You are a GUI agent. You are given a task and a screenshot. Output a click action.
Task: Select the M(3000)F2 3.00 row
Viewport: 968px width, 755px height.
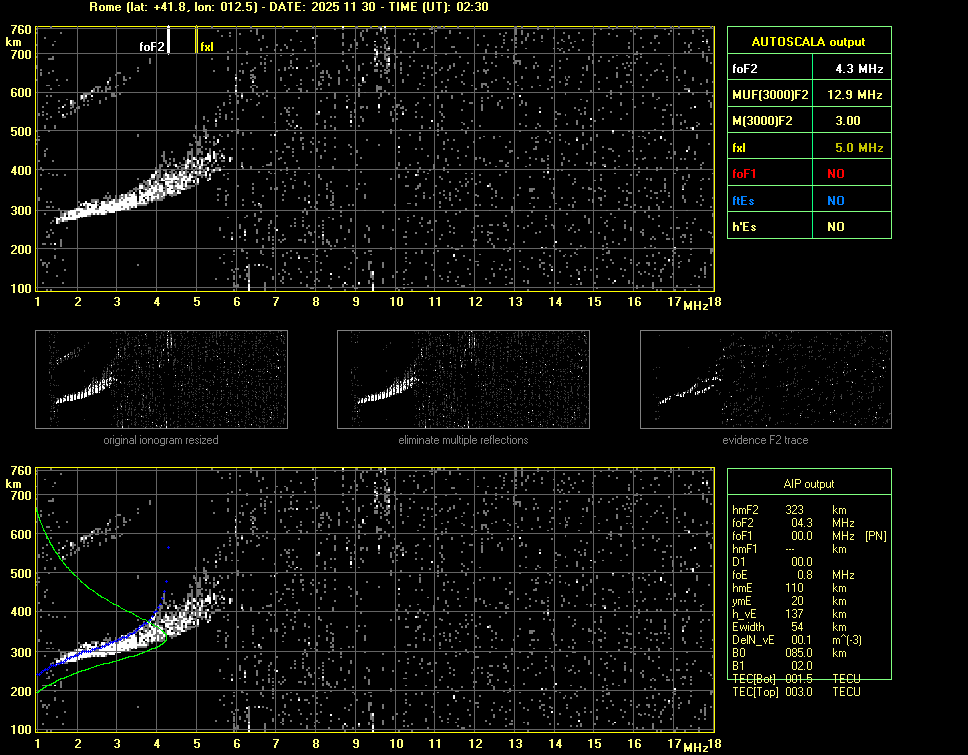(808, 121)
